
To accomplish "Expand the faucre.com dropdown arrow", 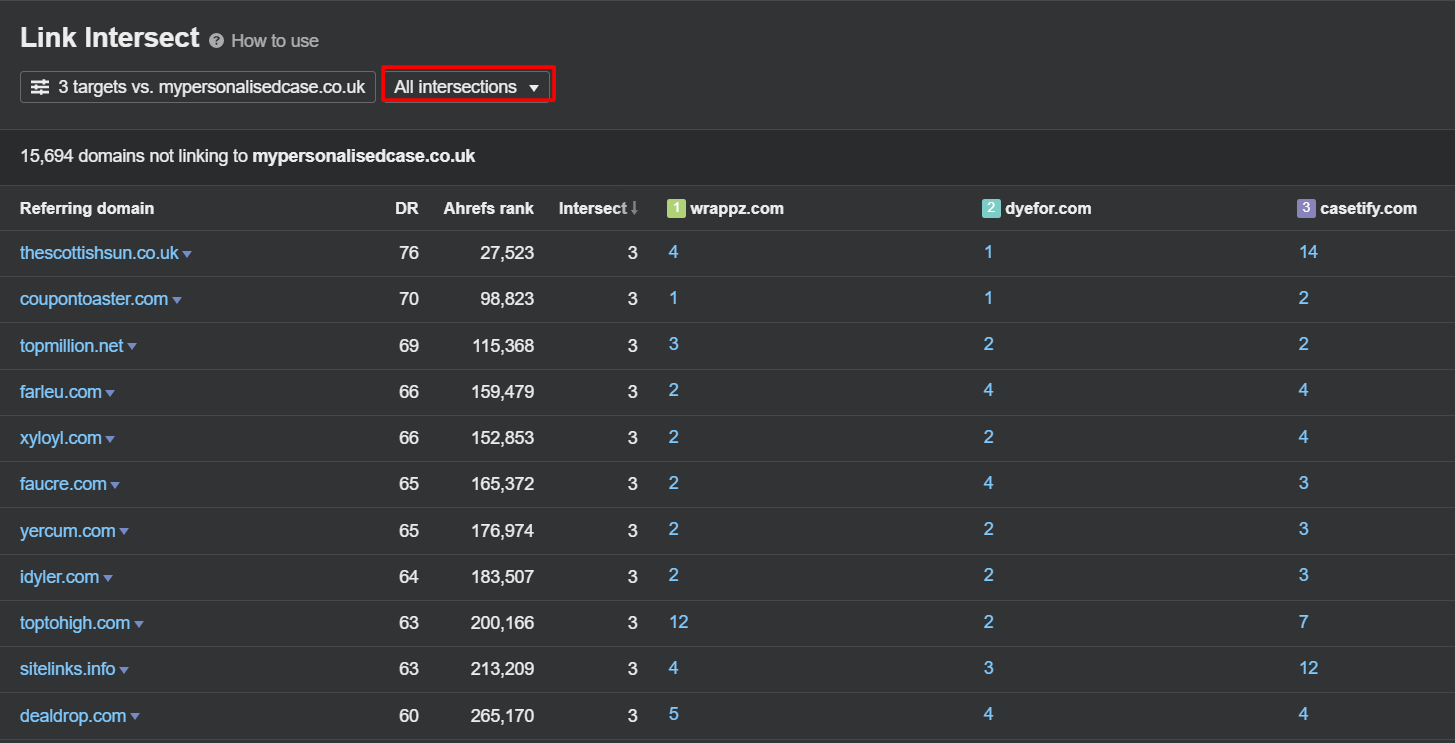I will pos(115,485).
